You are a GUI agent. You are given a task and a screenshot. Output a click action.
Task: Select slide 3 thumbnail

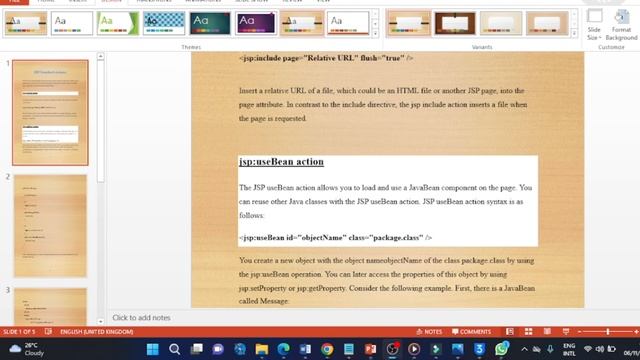[x=50, y=306]
